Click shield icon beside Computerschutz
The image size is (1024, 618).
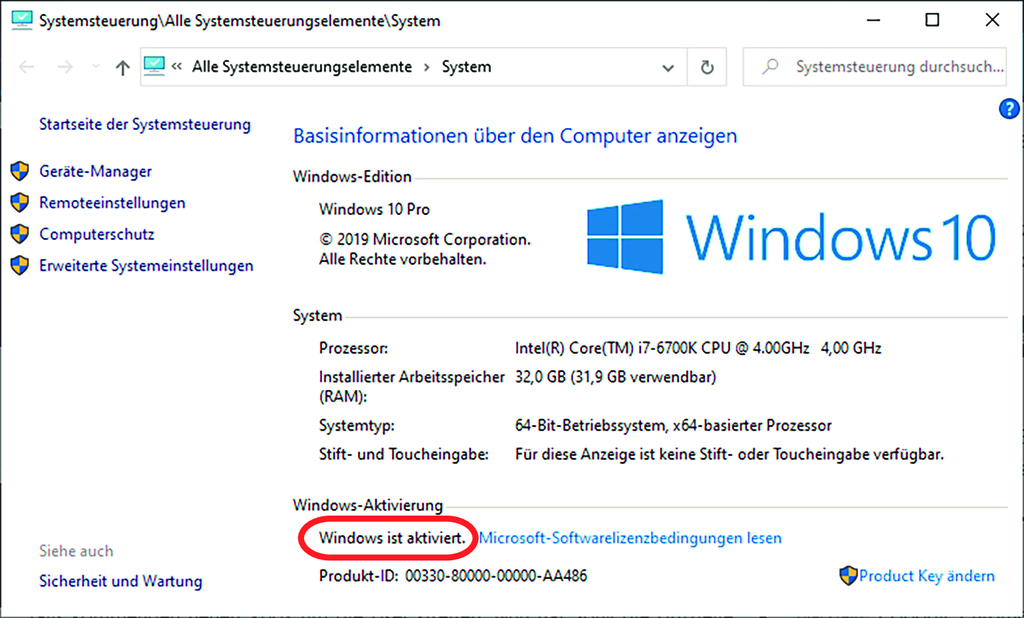[20, 234]
